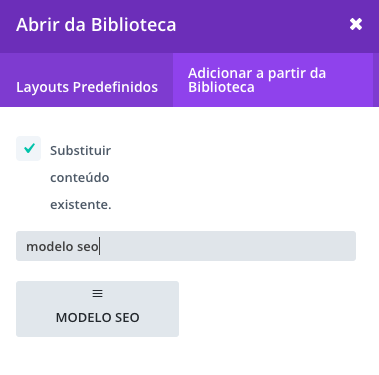Click the word existente. in the checkbox label
This screenshot has height=375, width=379.
tap(81, 204)
